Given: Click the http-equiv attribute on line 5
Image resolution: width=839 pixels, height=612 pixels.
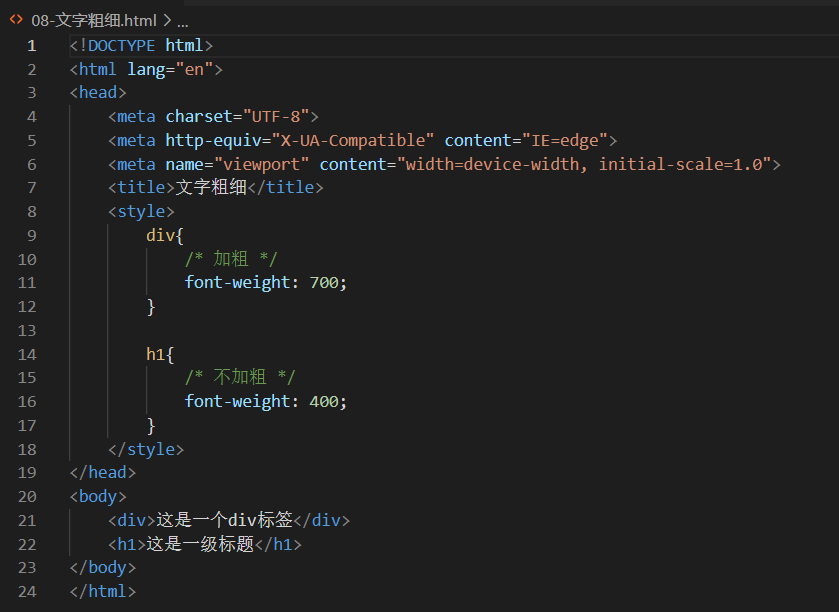Looking at the screenshot, I should pos(213,140).
